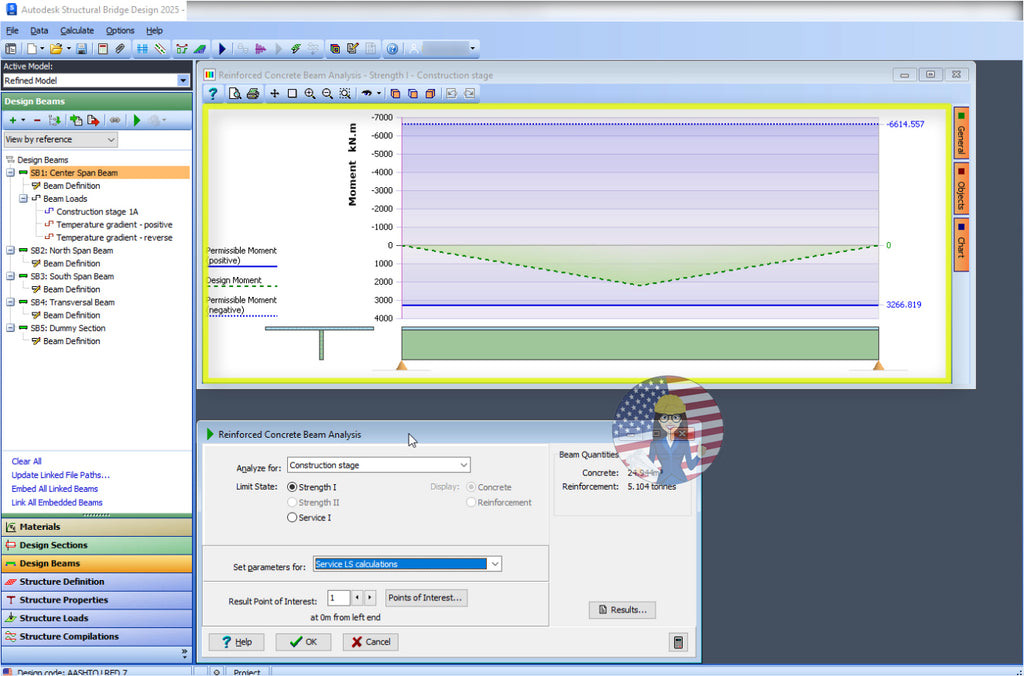Viewport: 1024px width, 676px height.
Task: Select Reinforcement display option
Action: click(x=471, y=502)
